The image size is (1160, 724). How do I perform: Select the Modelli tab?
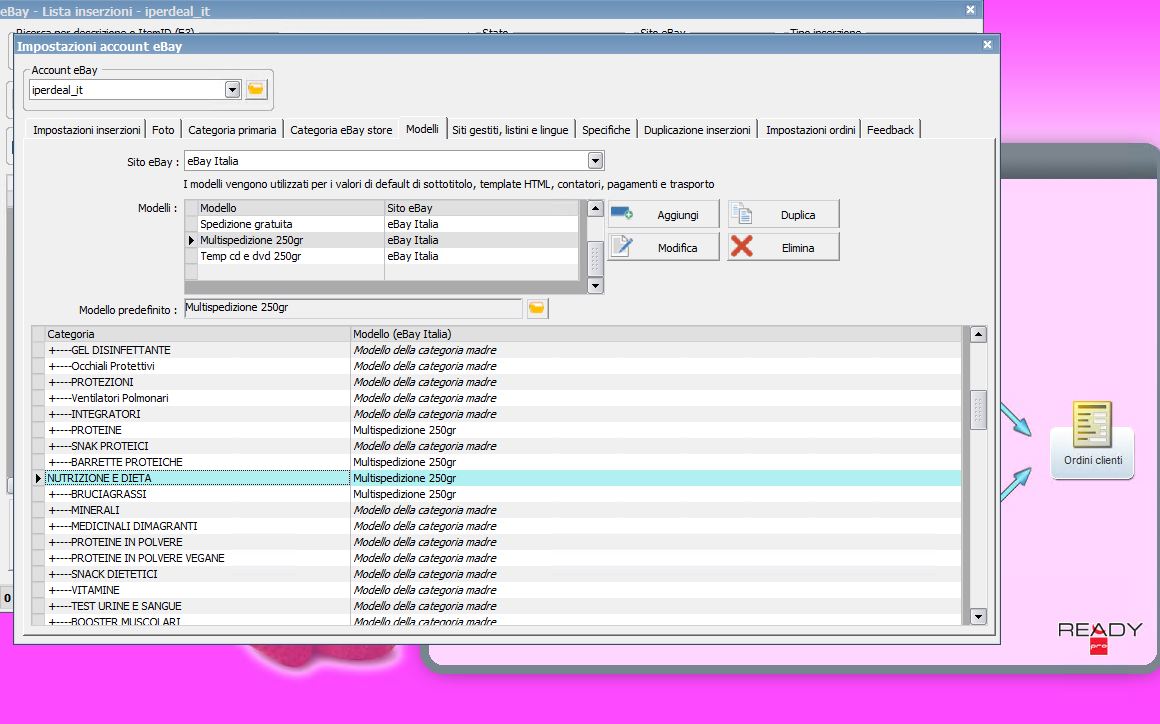422,129
